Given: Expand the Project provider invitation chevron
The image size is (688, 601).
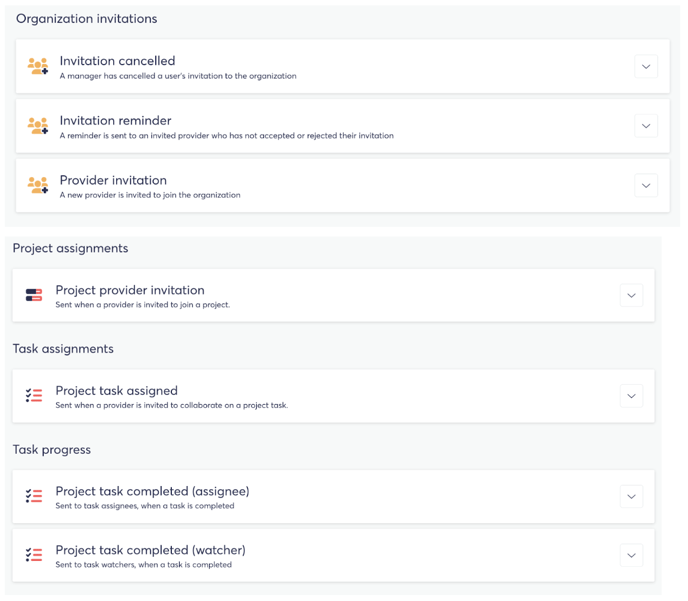Looking at the screenshot, I should 631,295.
